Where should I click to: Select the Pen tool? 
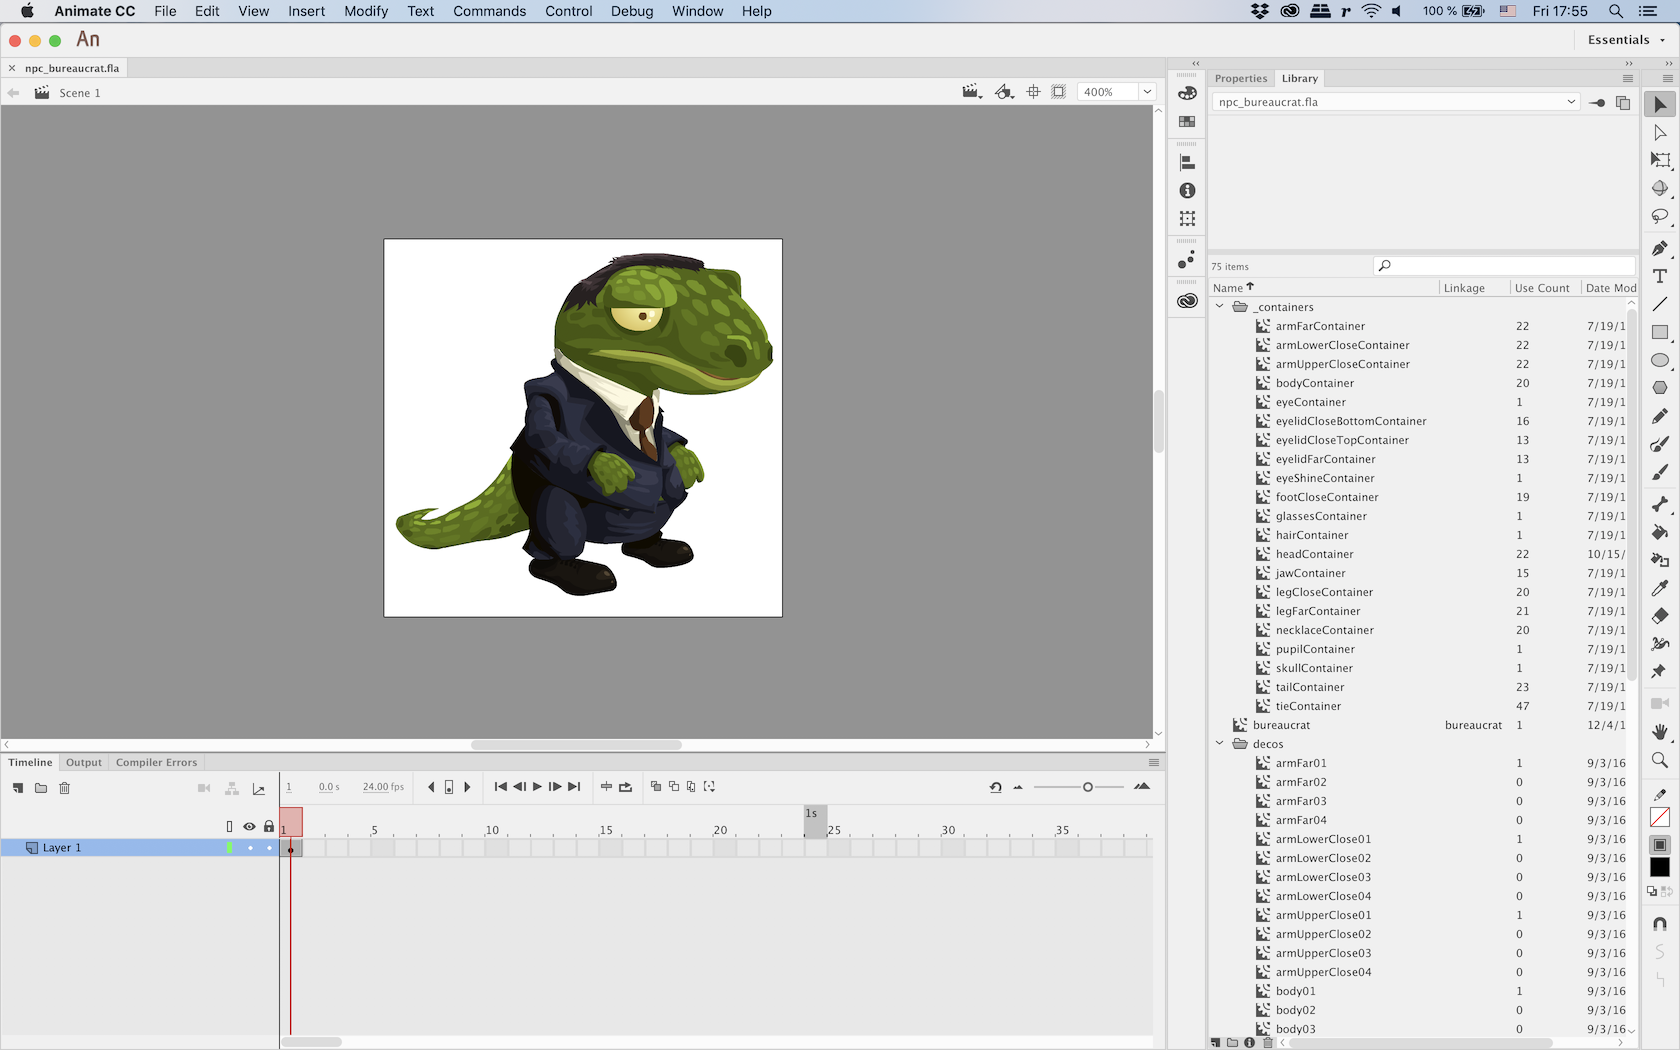[1660, 248]
